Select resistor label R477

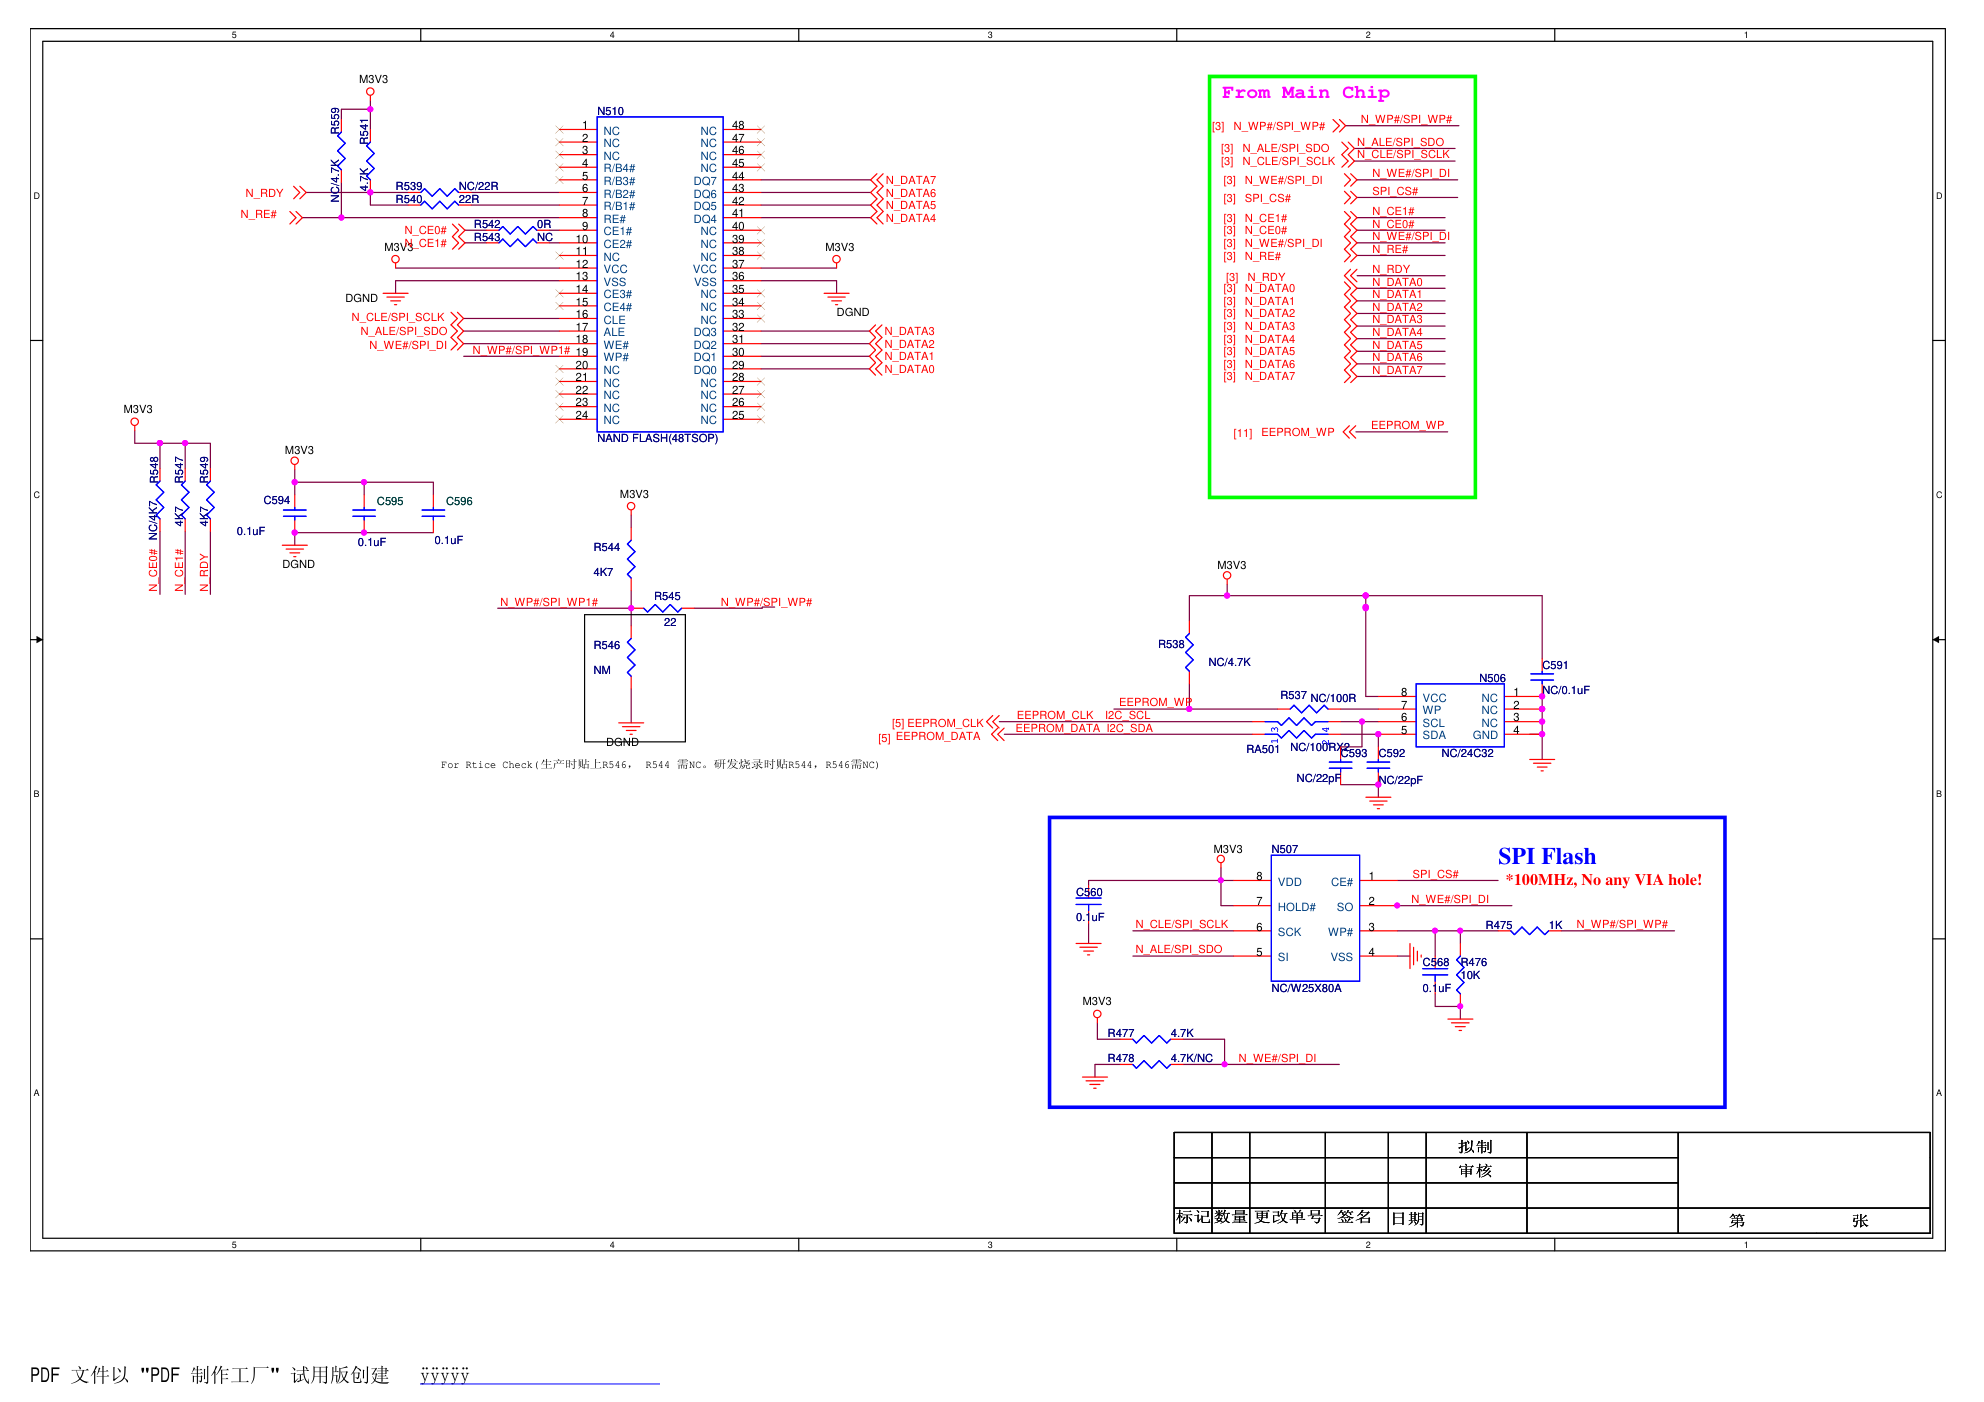[1120, 1033]
